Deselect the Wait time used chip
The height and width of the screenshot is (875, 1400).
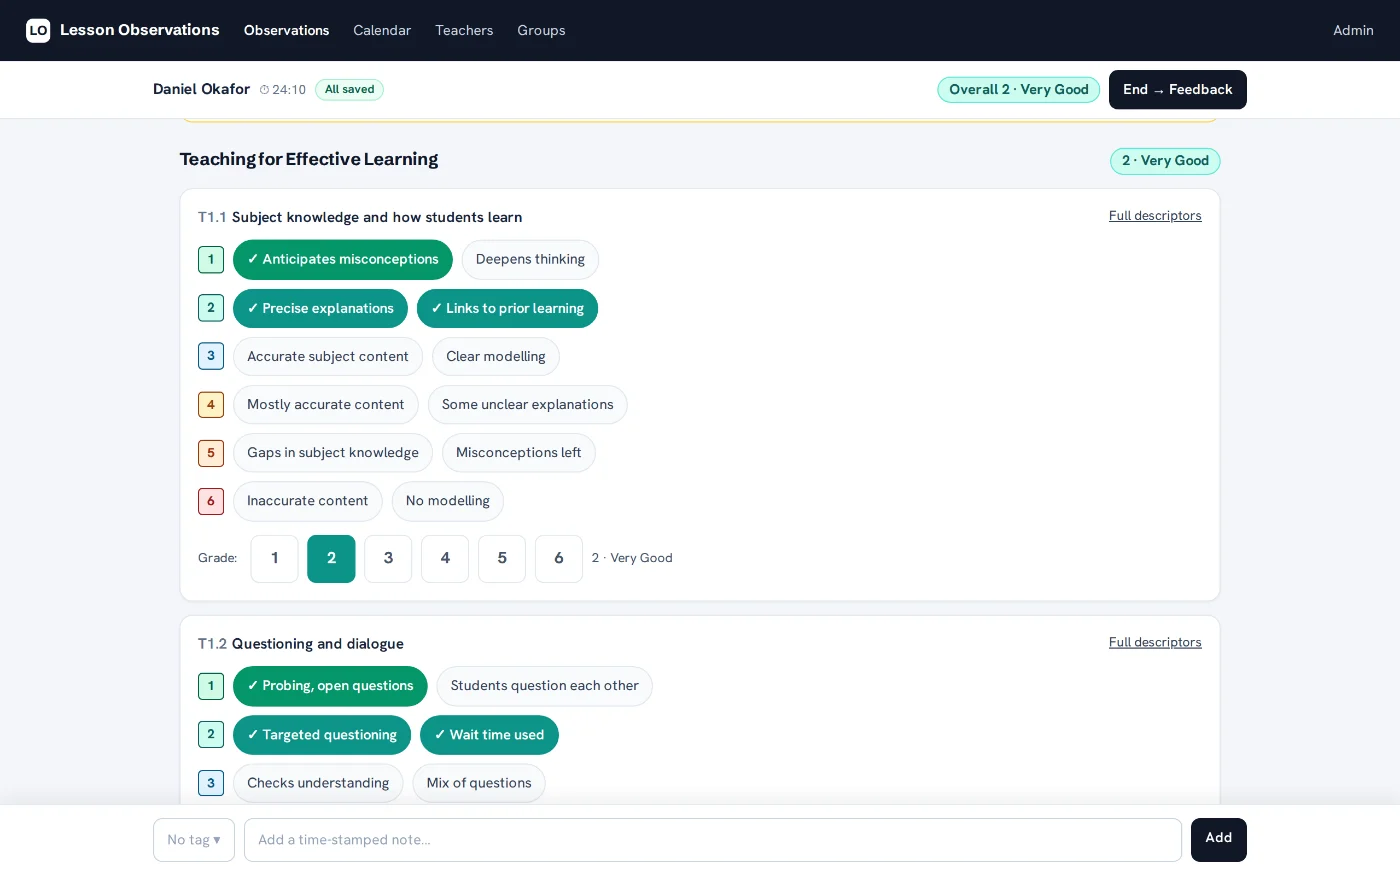489,735
